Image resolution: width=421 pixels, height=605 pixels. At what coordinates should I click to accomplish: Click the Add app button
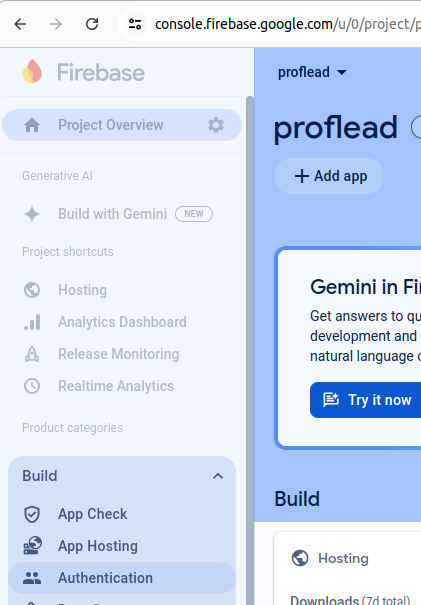[329, 176]
